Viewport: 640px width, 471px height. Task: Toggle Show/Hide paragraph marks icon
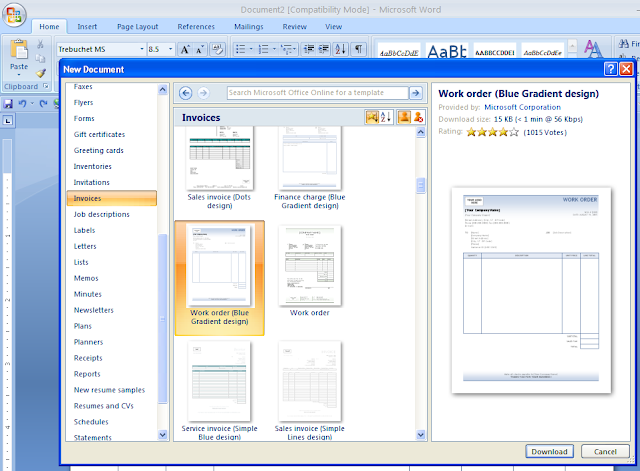358,50
